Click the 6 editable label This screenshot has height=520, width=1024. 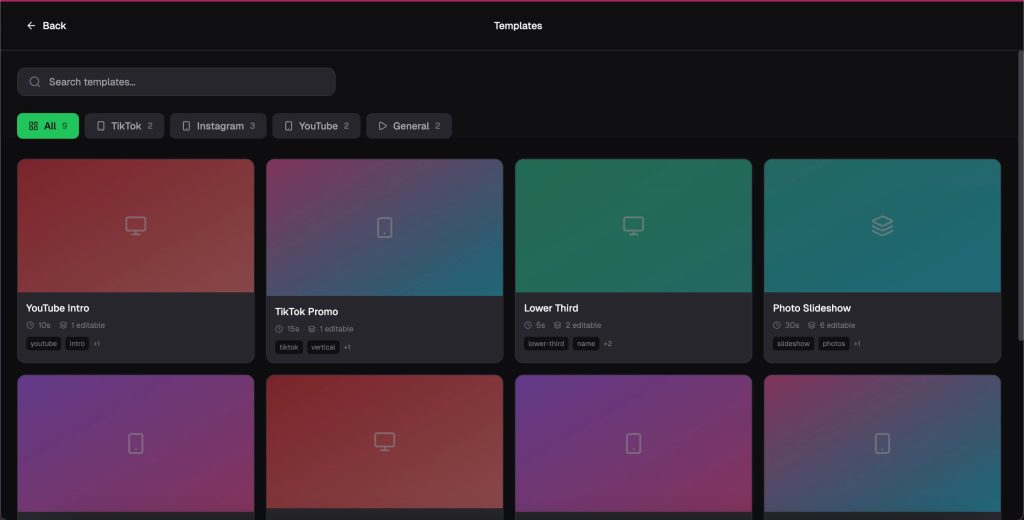pos(837,325)
